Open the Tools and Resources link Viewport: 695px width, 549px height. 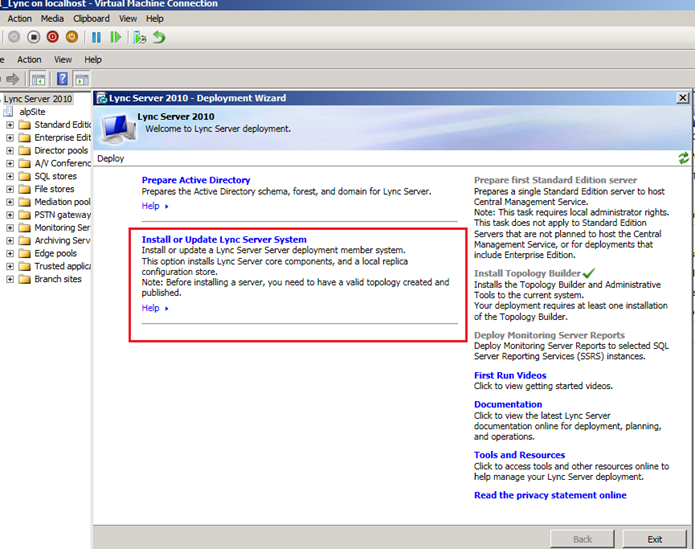point(519,455)
